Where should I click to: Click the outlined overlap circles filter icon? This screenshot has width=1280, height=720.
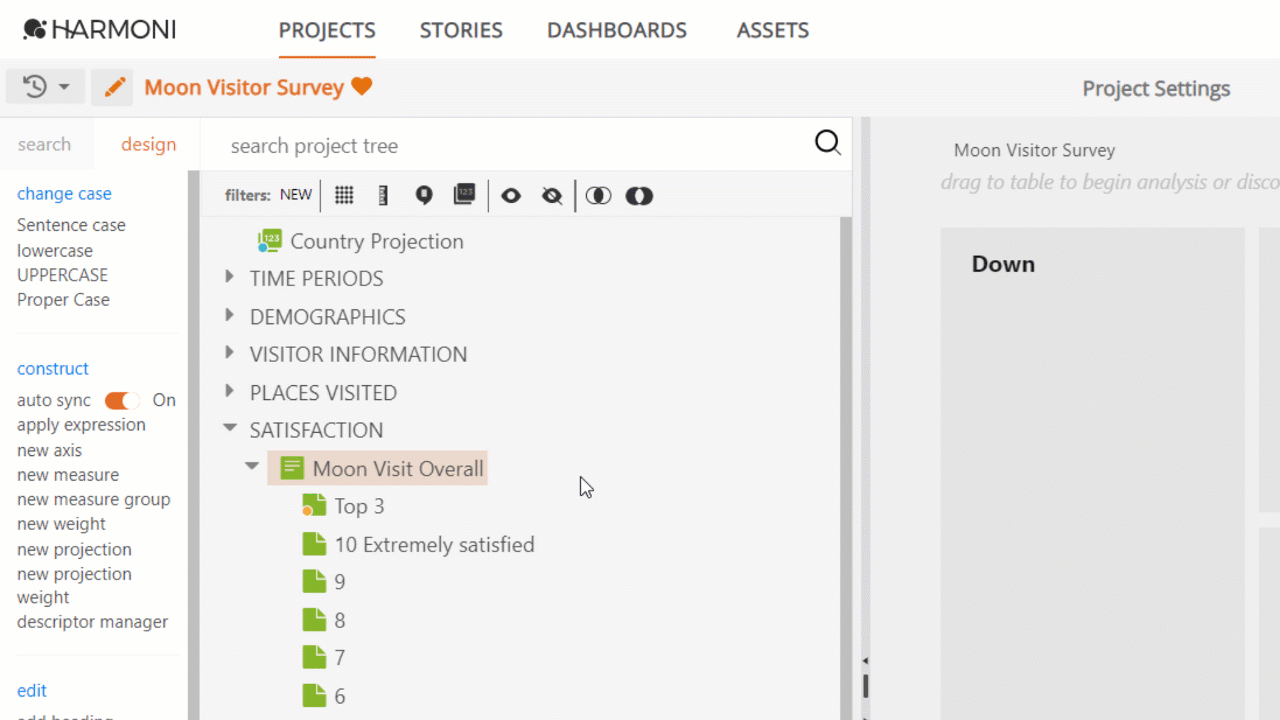598,195
